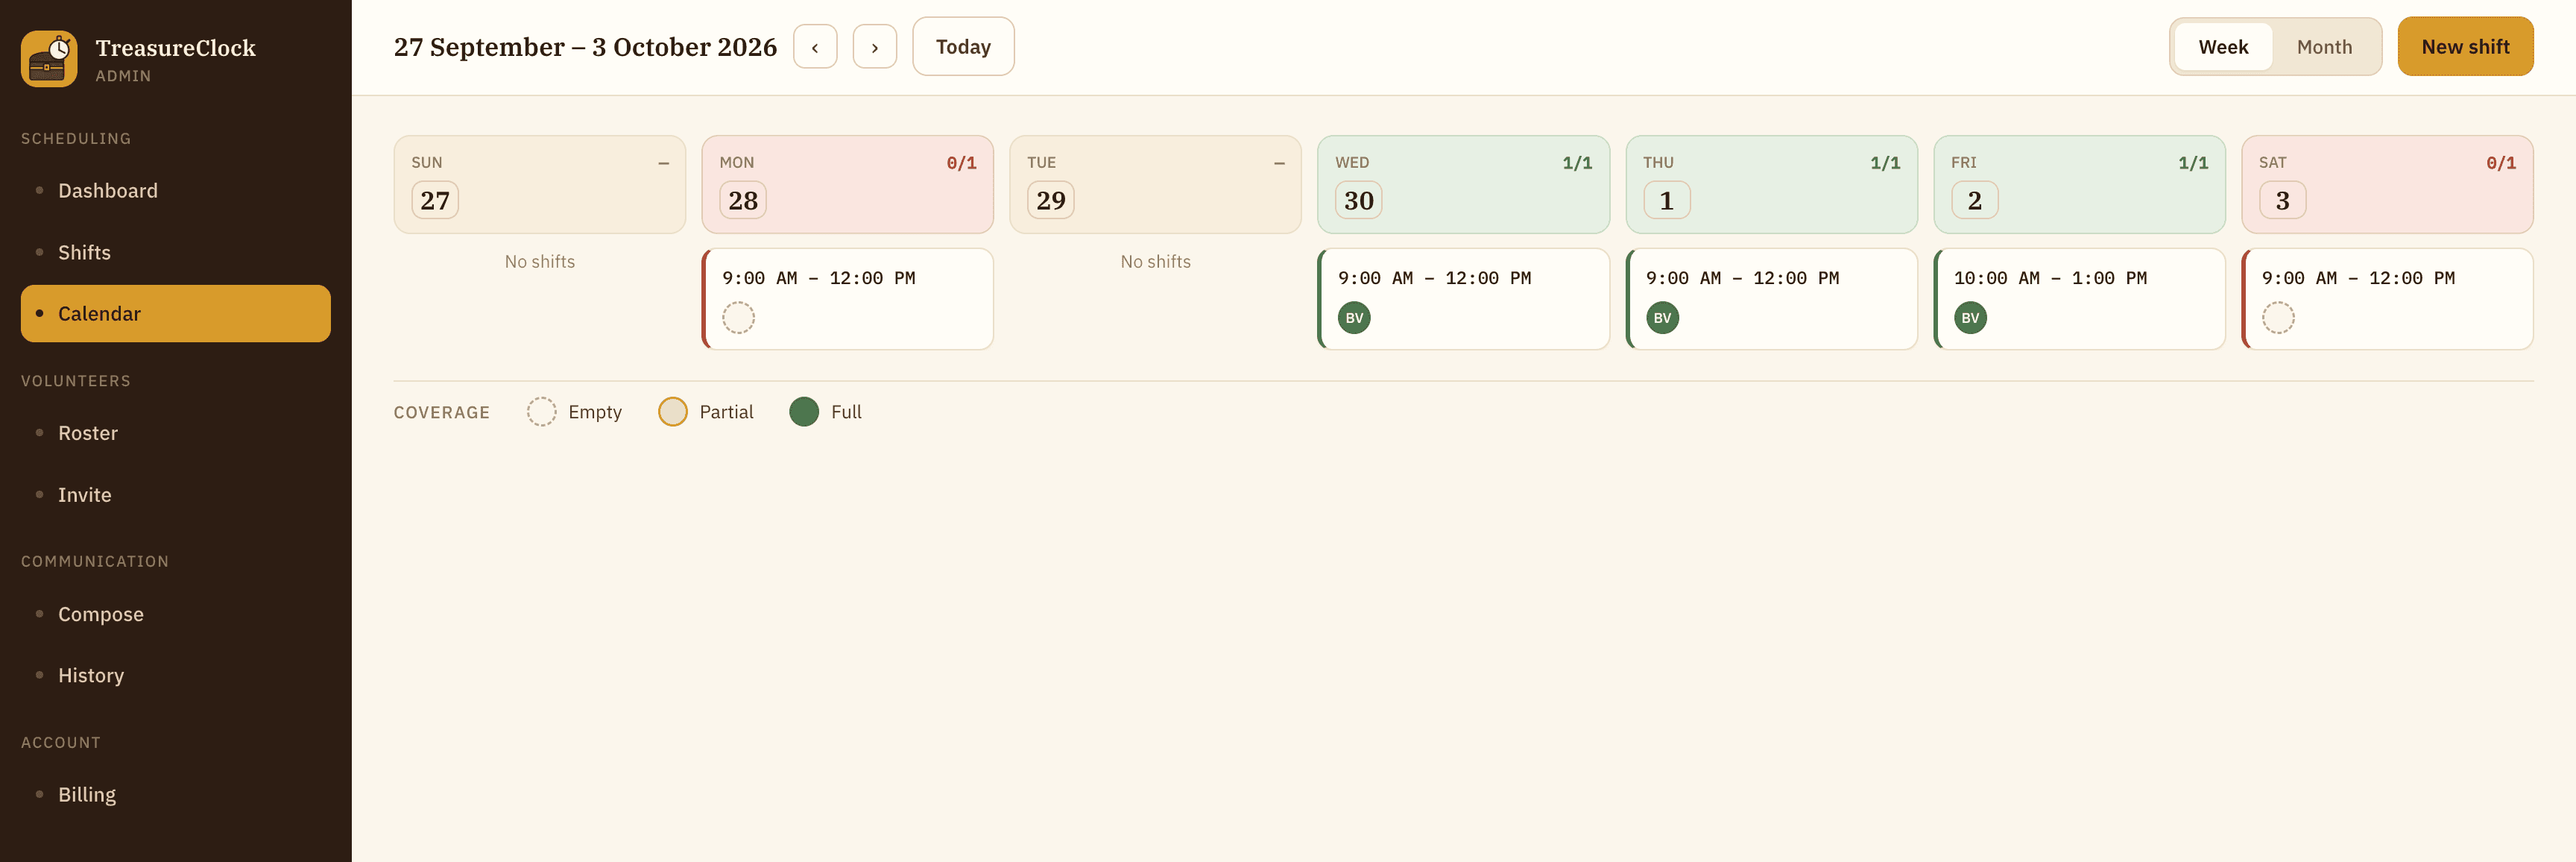This screenshot has height=862, width=2576.
Task: Open Friday's 10:00 AM – 1:00 PM shift
Action: [x=2080, y=299]
